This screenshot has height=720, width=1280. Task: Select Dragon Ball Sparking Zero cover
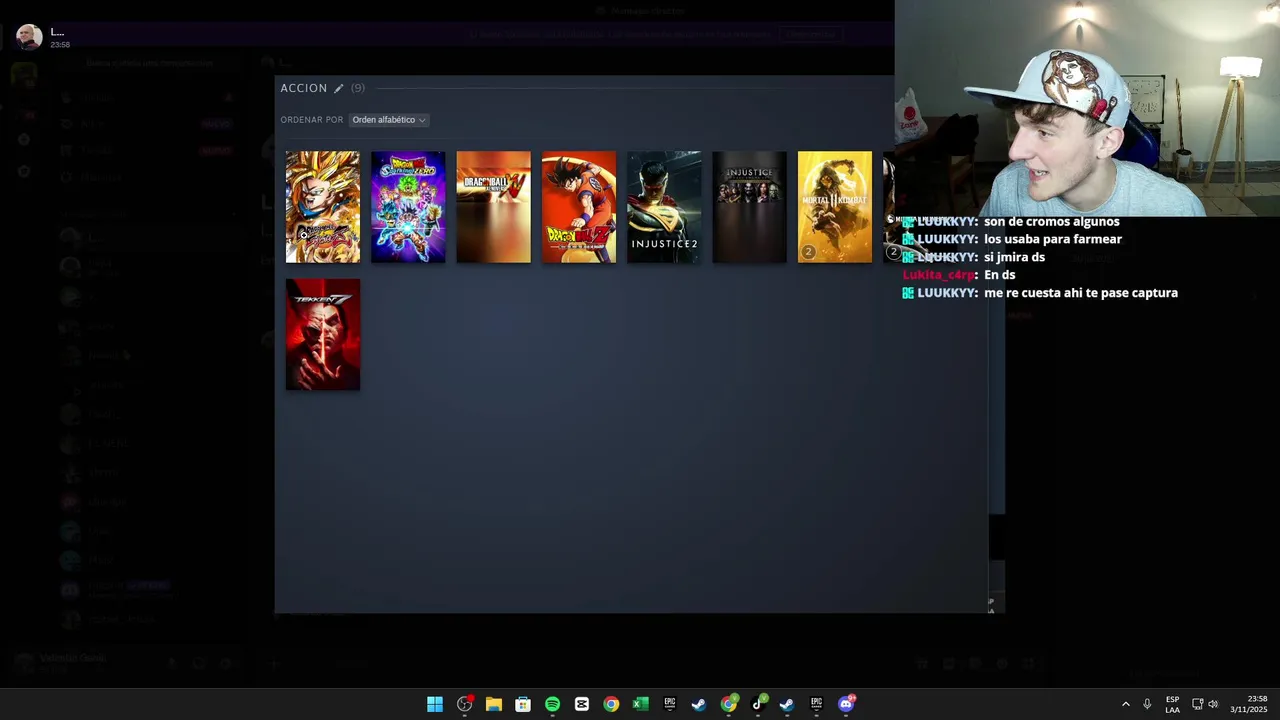point(408,207)
